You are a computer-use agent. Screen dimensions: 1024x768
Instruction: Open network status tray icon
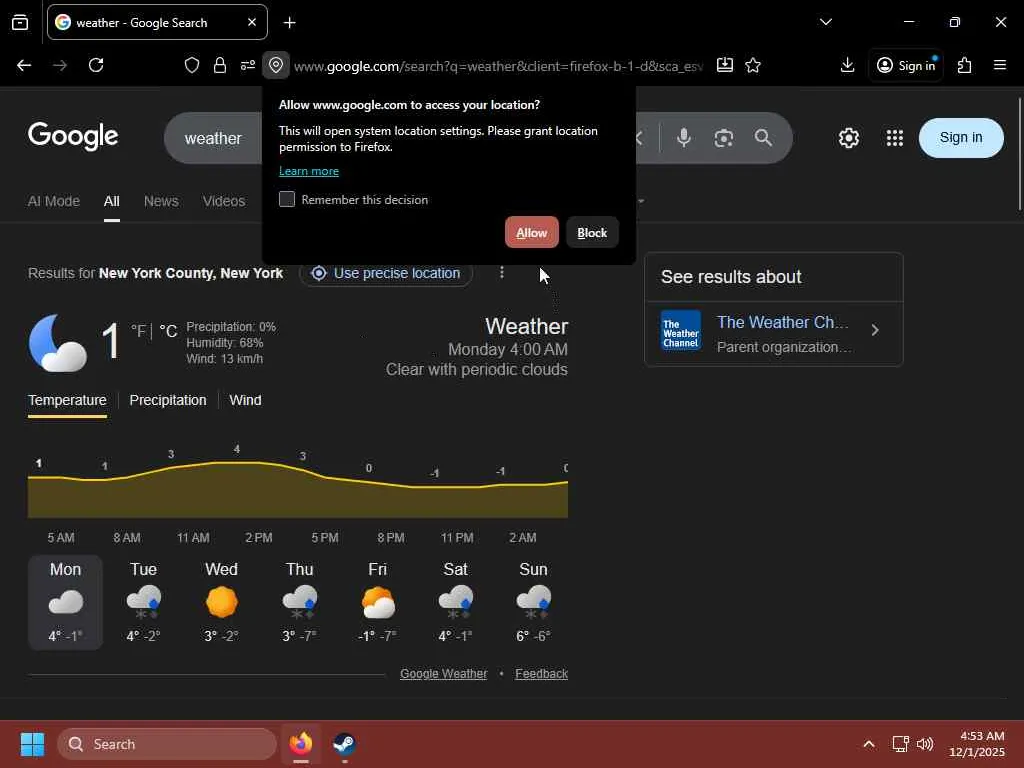click(900, 744)
